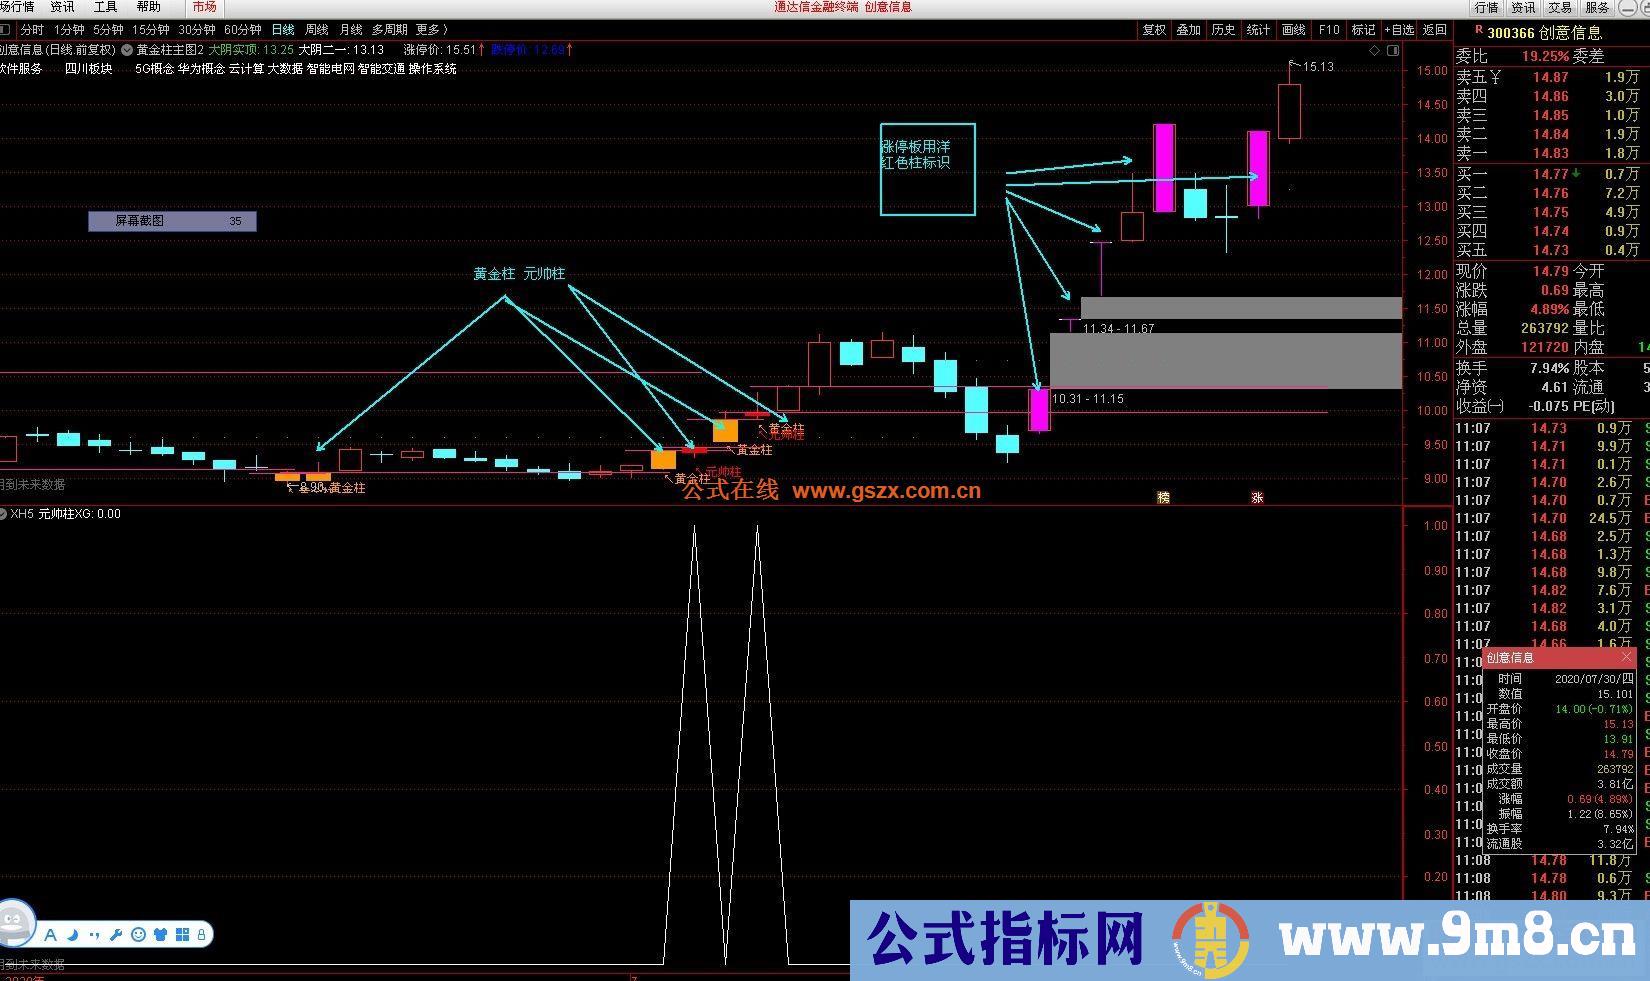Open the 工具 menu
Screen dimensions: 1650x981
[x=103, y=7]
